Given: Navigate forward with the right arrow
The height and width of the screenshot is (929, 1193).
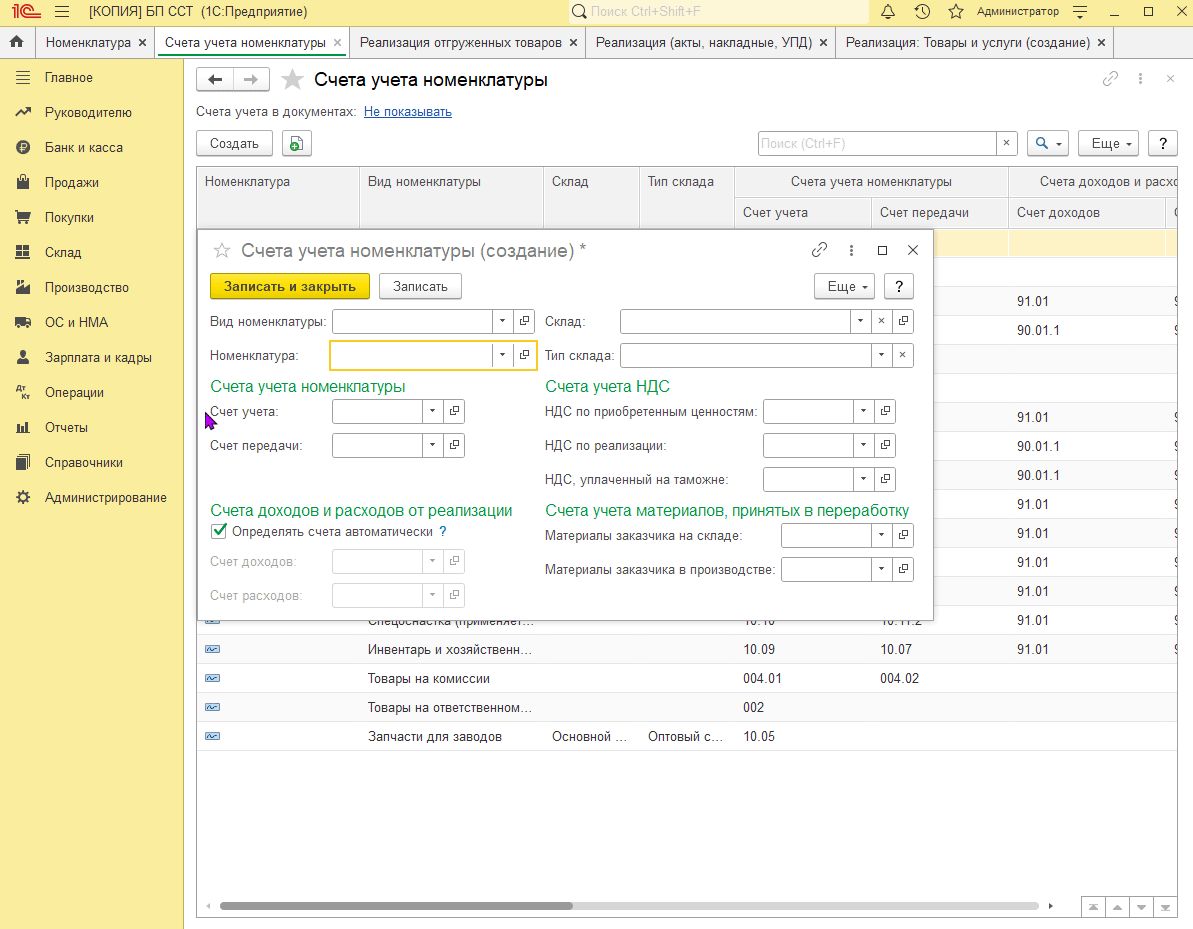Looking at the screenshot, I should coord(251,79).
